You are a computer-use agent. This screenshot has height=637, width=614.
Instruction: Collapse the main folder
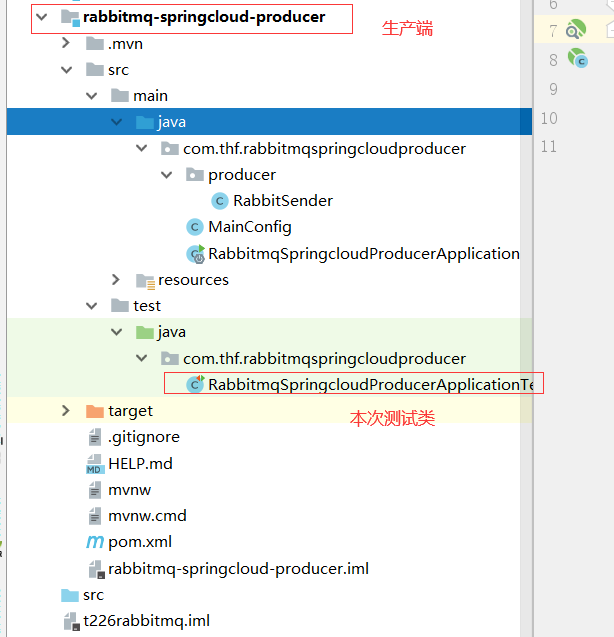point(92,96)
